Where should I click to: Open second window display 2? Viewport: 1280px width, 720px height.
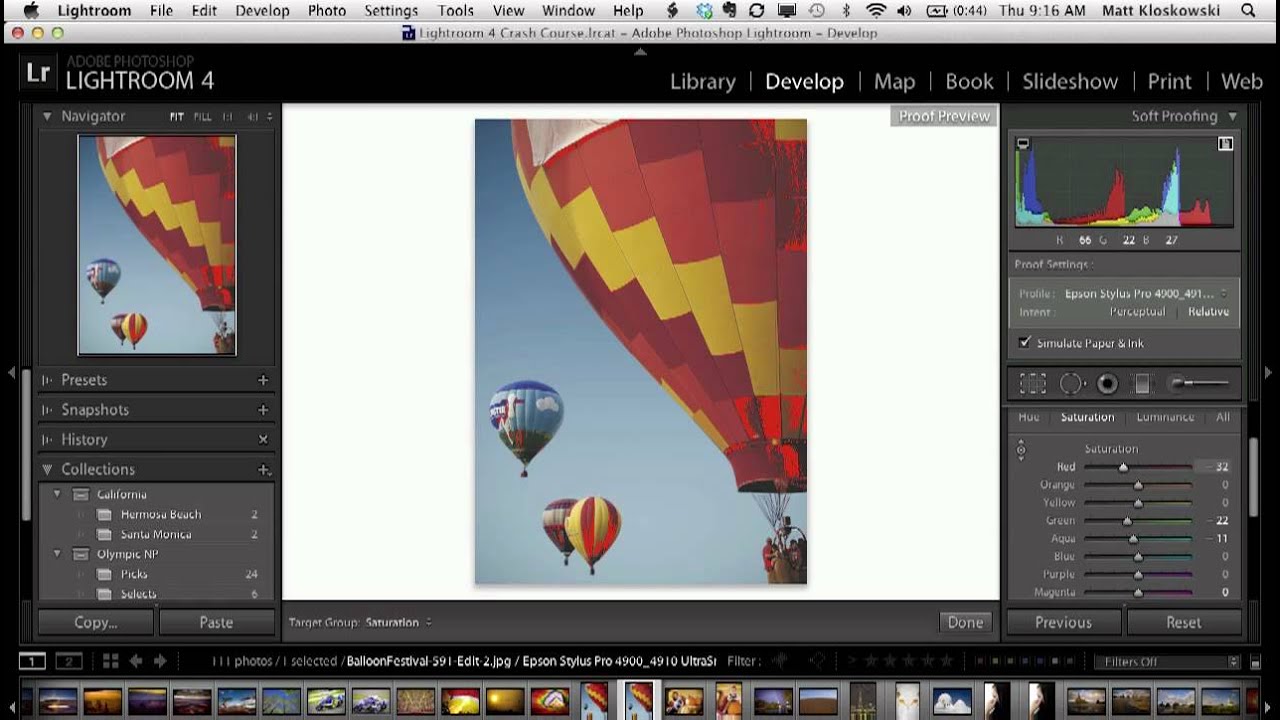[x=68, y=661]
